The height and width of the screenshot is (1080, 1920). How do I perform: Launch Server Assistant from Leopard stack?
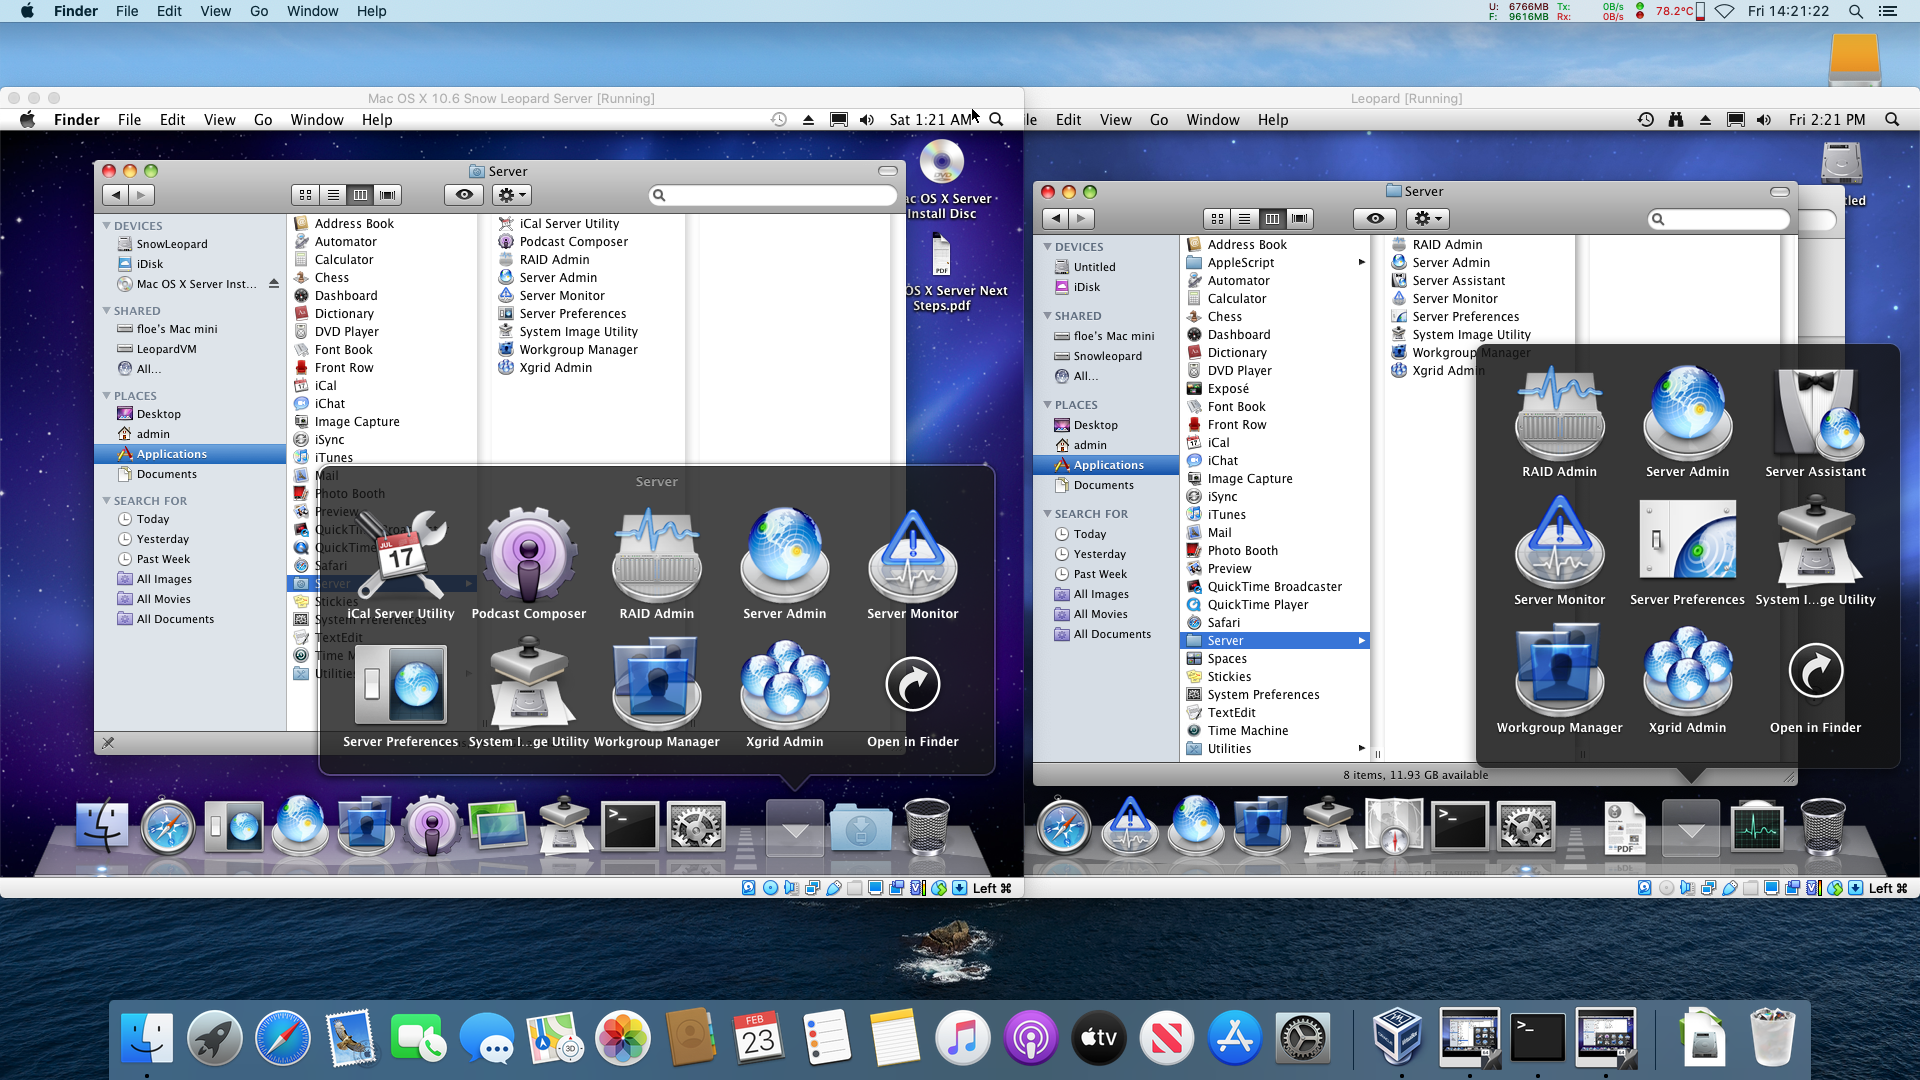[x=1816, y=423]
